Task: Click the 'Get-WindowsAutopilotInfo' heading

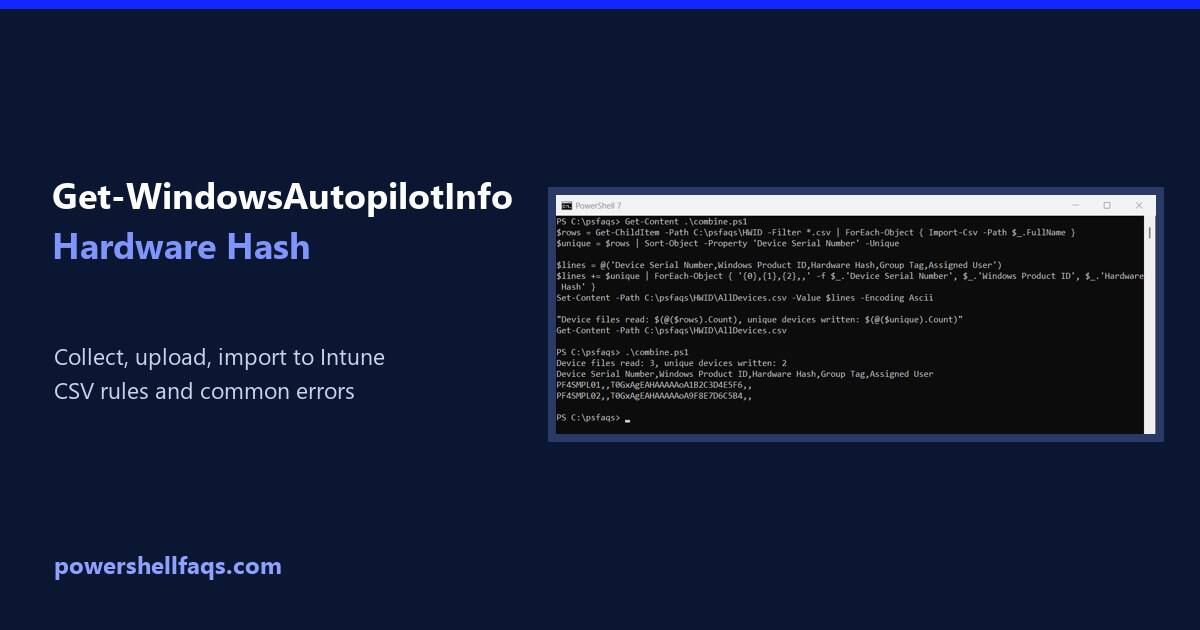Action: coord(282,198)
